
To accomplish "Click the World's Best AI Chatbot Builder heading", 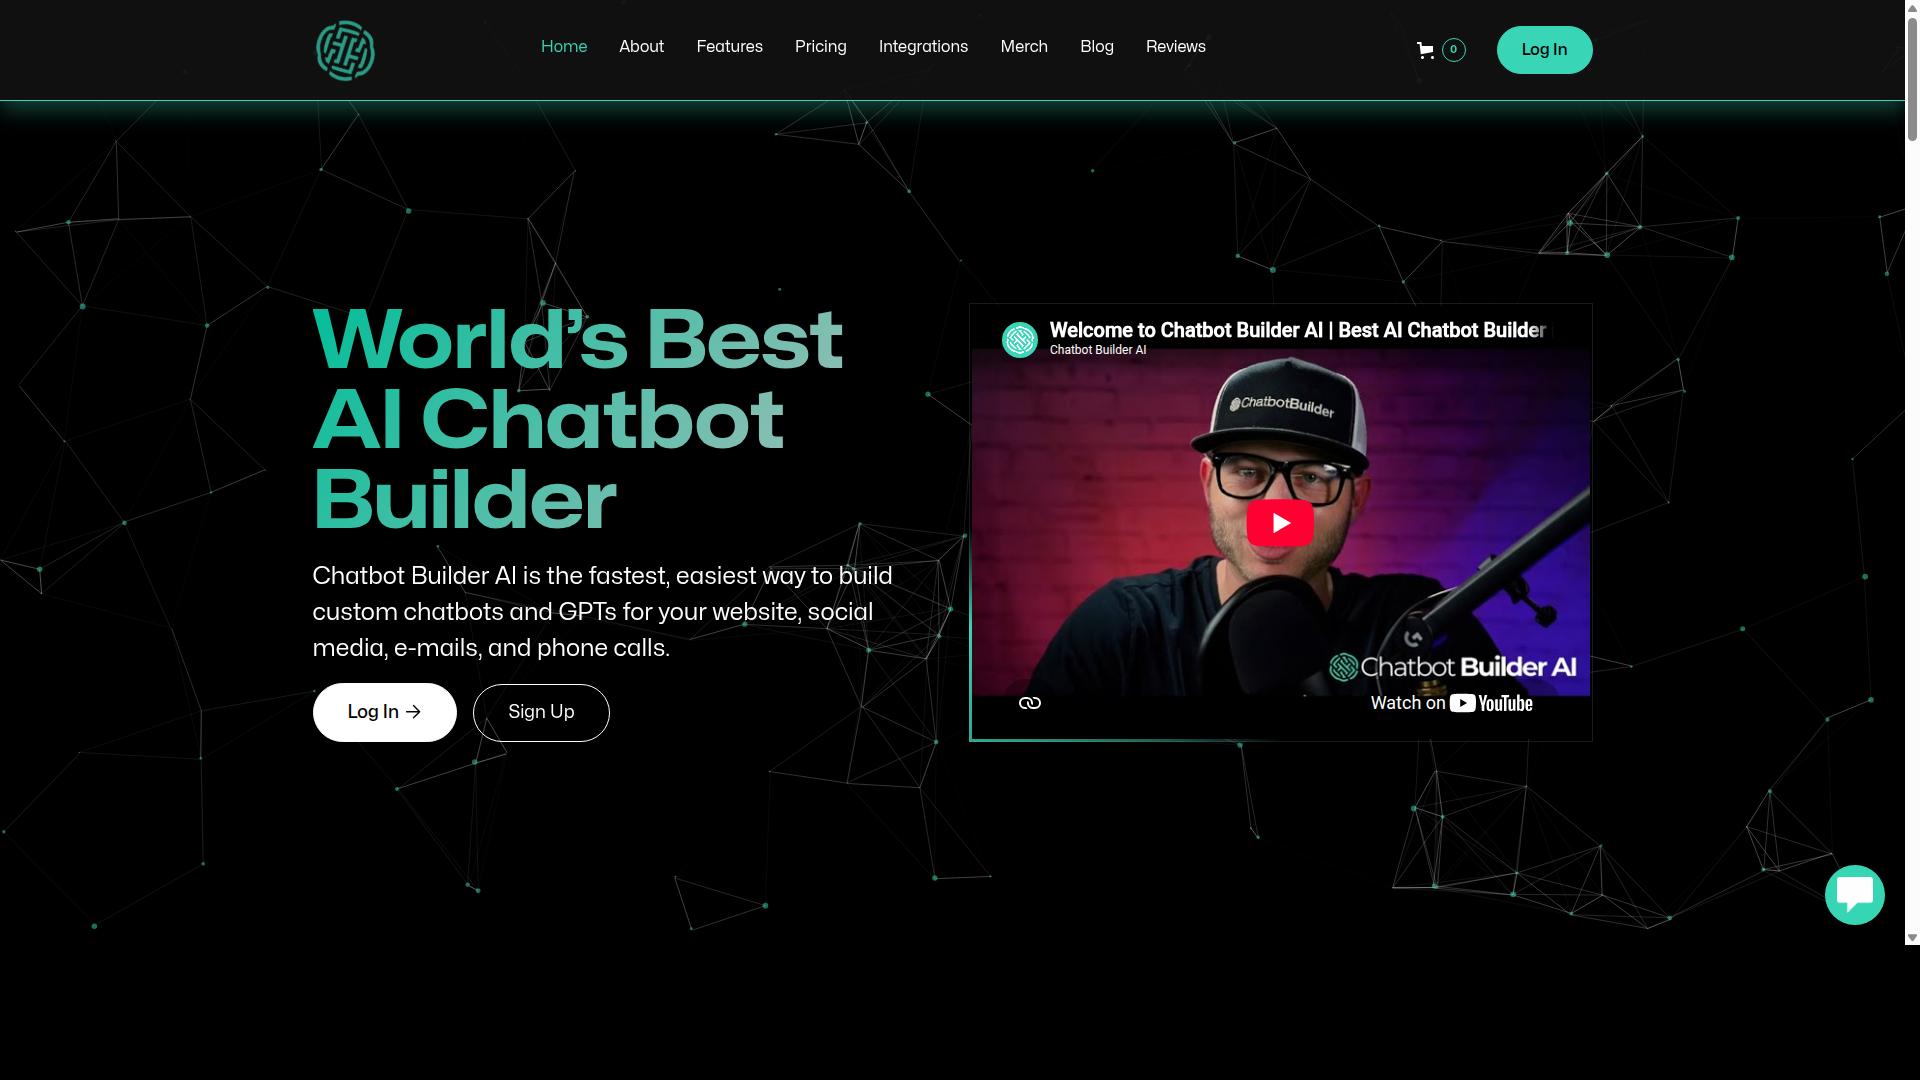I will (x=577, y=419).
